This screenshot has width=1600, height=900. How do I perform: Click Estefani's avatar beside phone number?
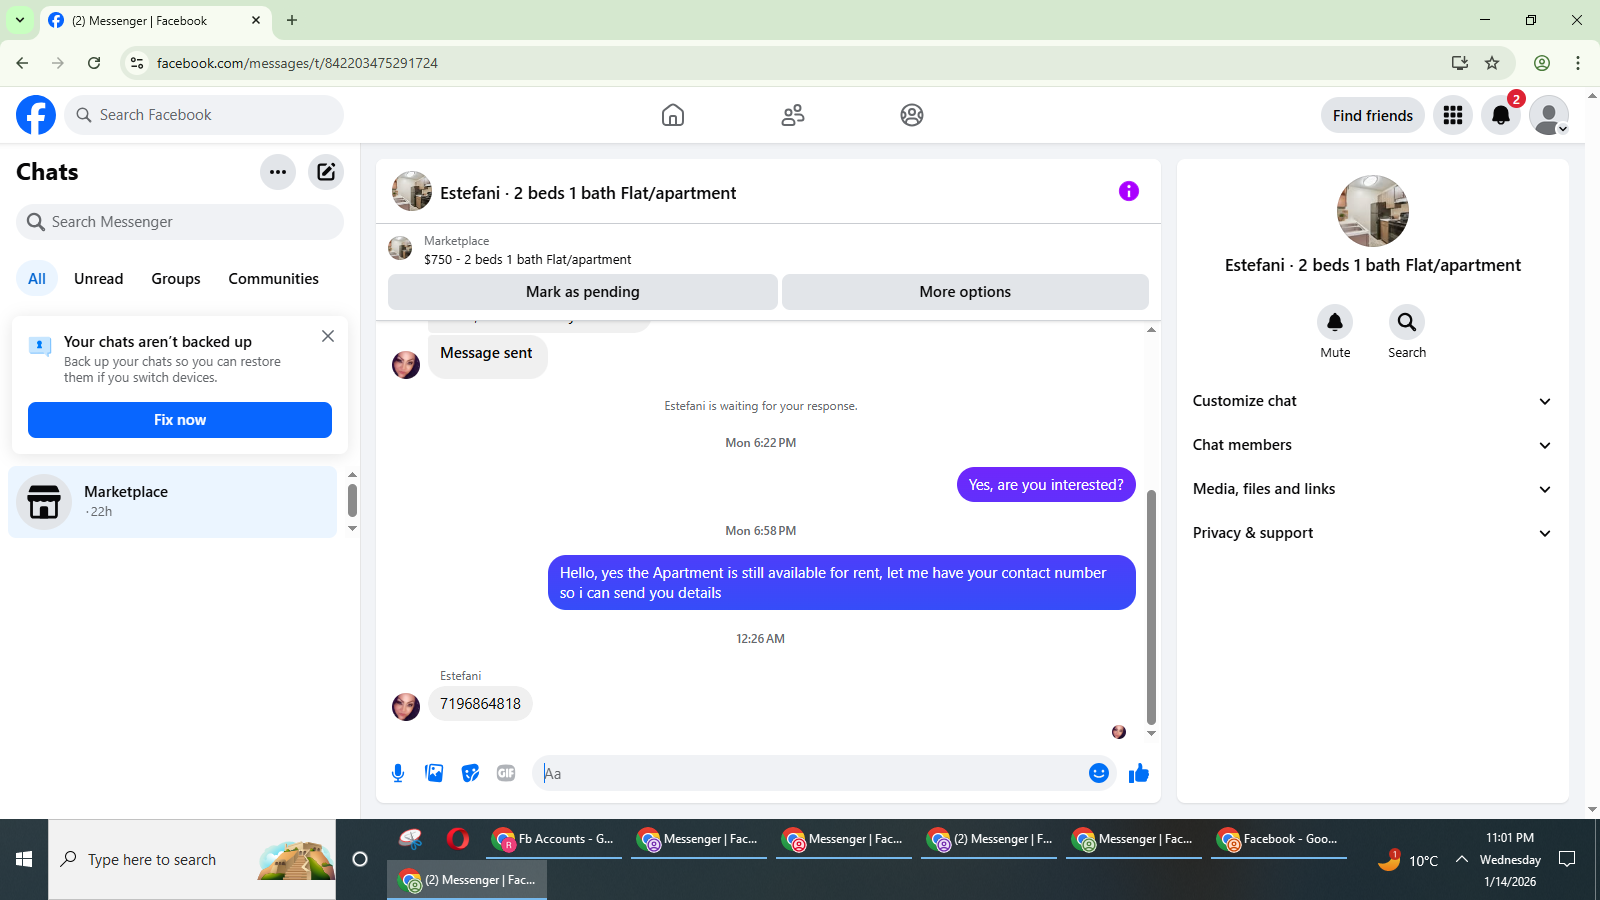pyautogui.click(x=406, y=707)
